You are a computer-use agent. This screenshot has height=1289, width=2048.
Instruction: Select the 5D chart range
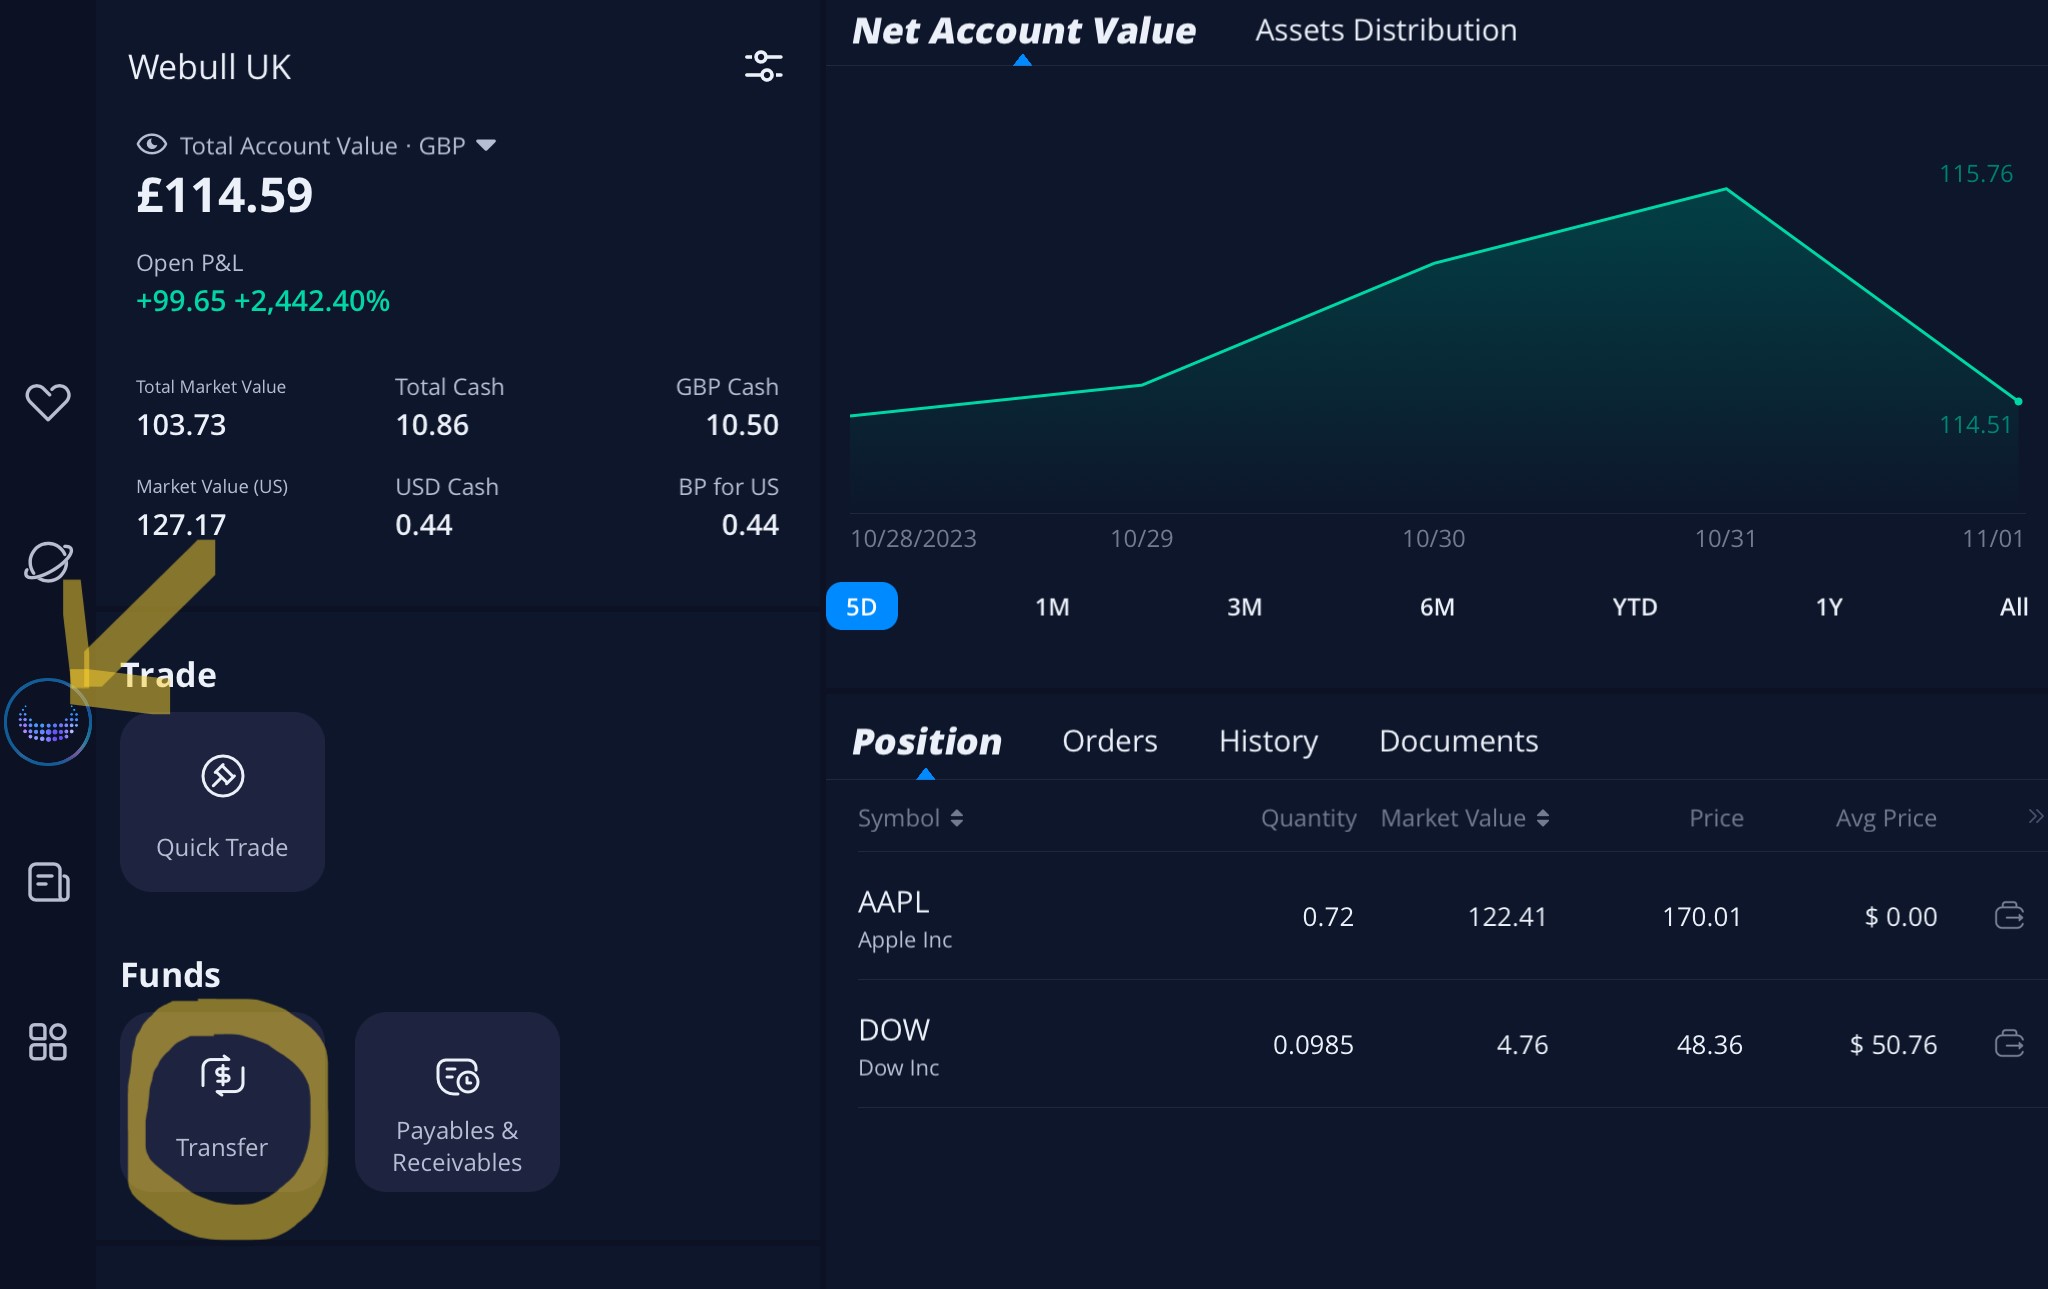click(x=862, y=606)
